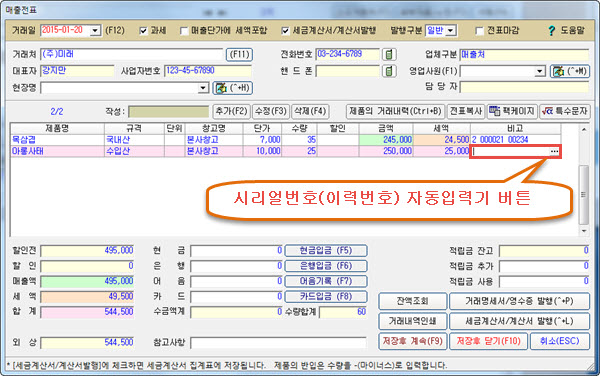The image size is (600, 376).
Task: Open 제품의 거래내력(Ctrl+B)
Action: (x=396, y=111)
